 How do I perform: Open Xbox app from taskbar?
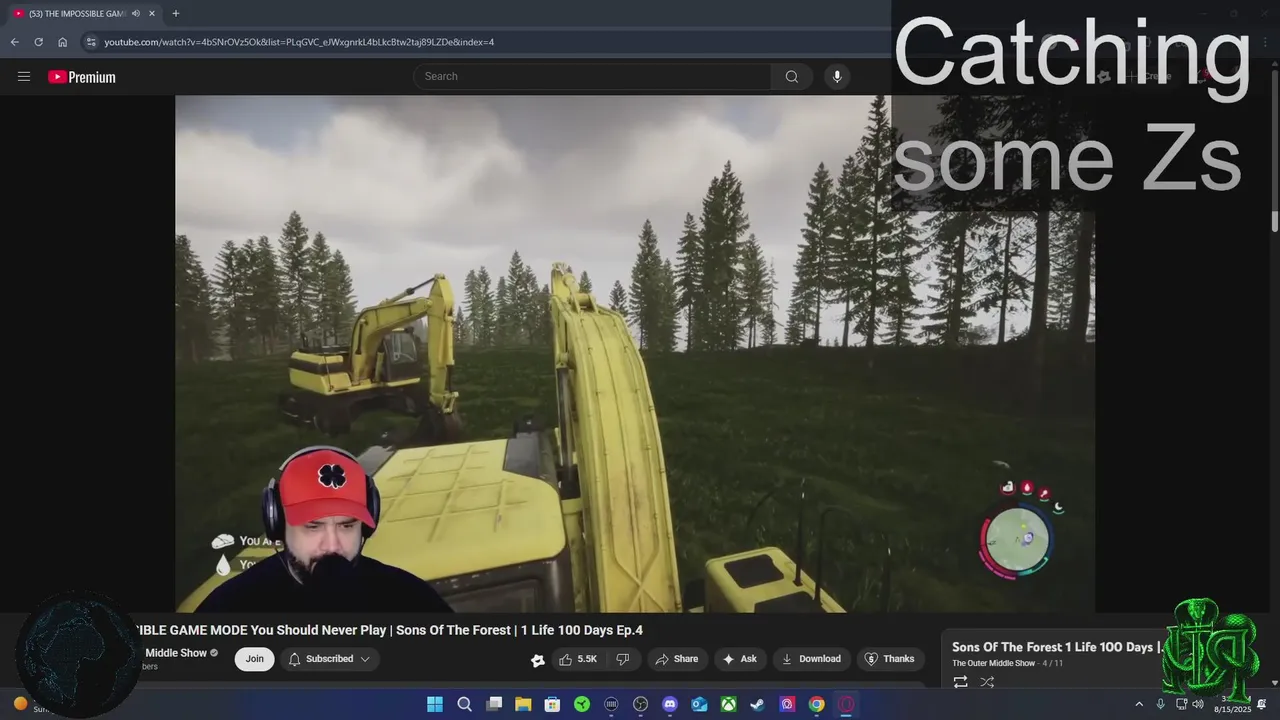pos(729,704)
